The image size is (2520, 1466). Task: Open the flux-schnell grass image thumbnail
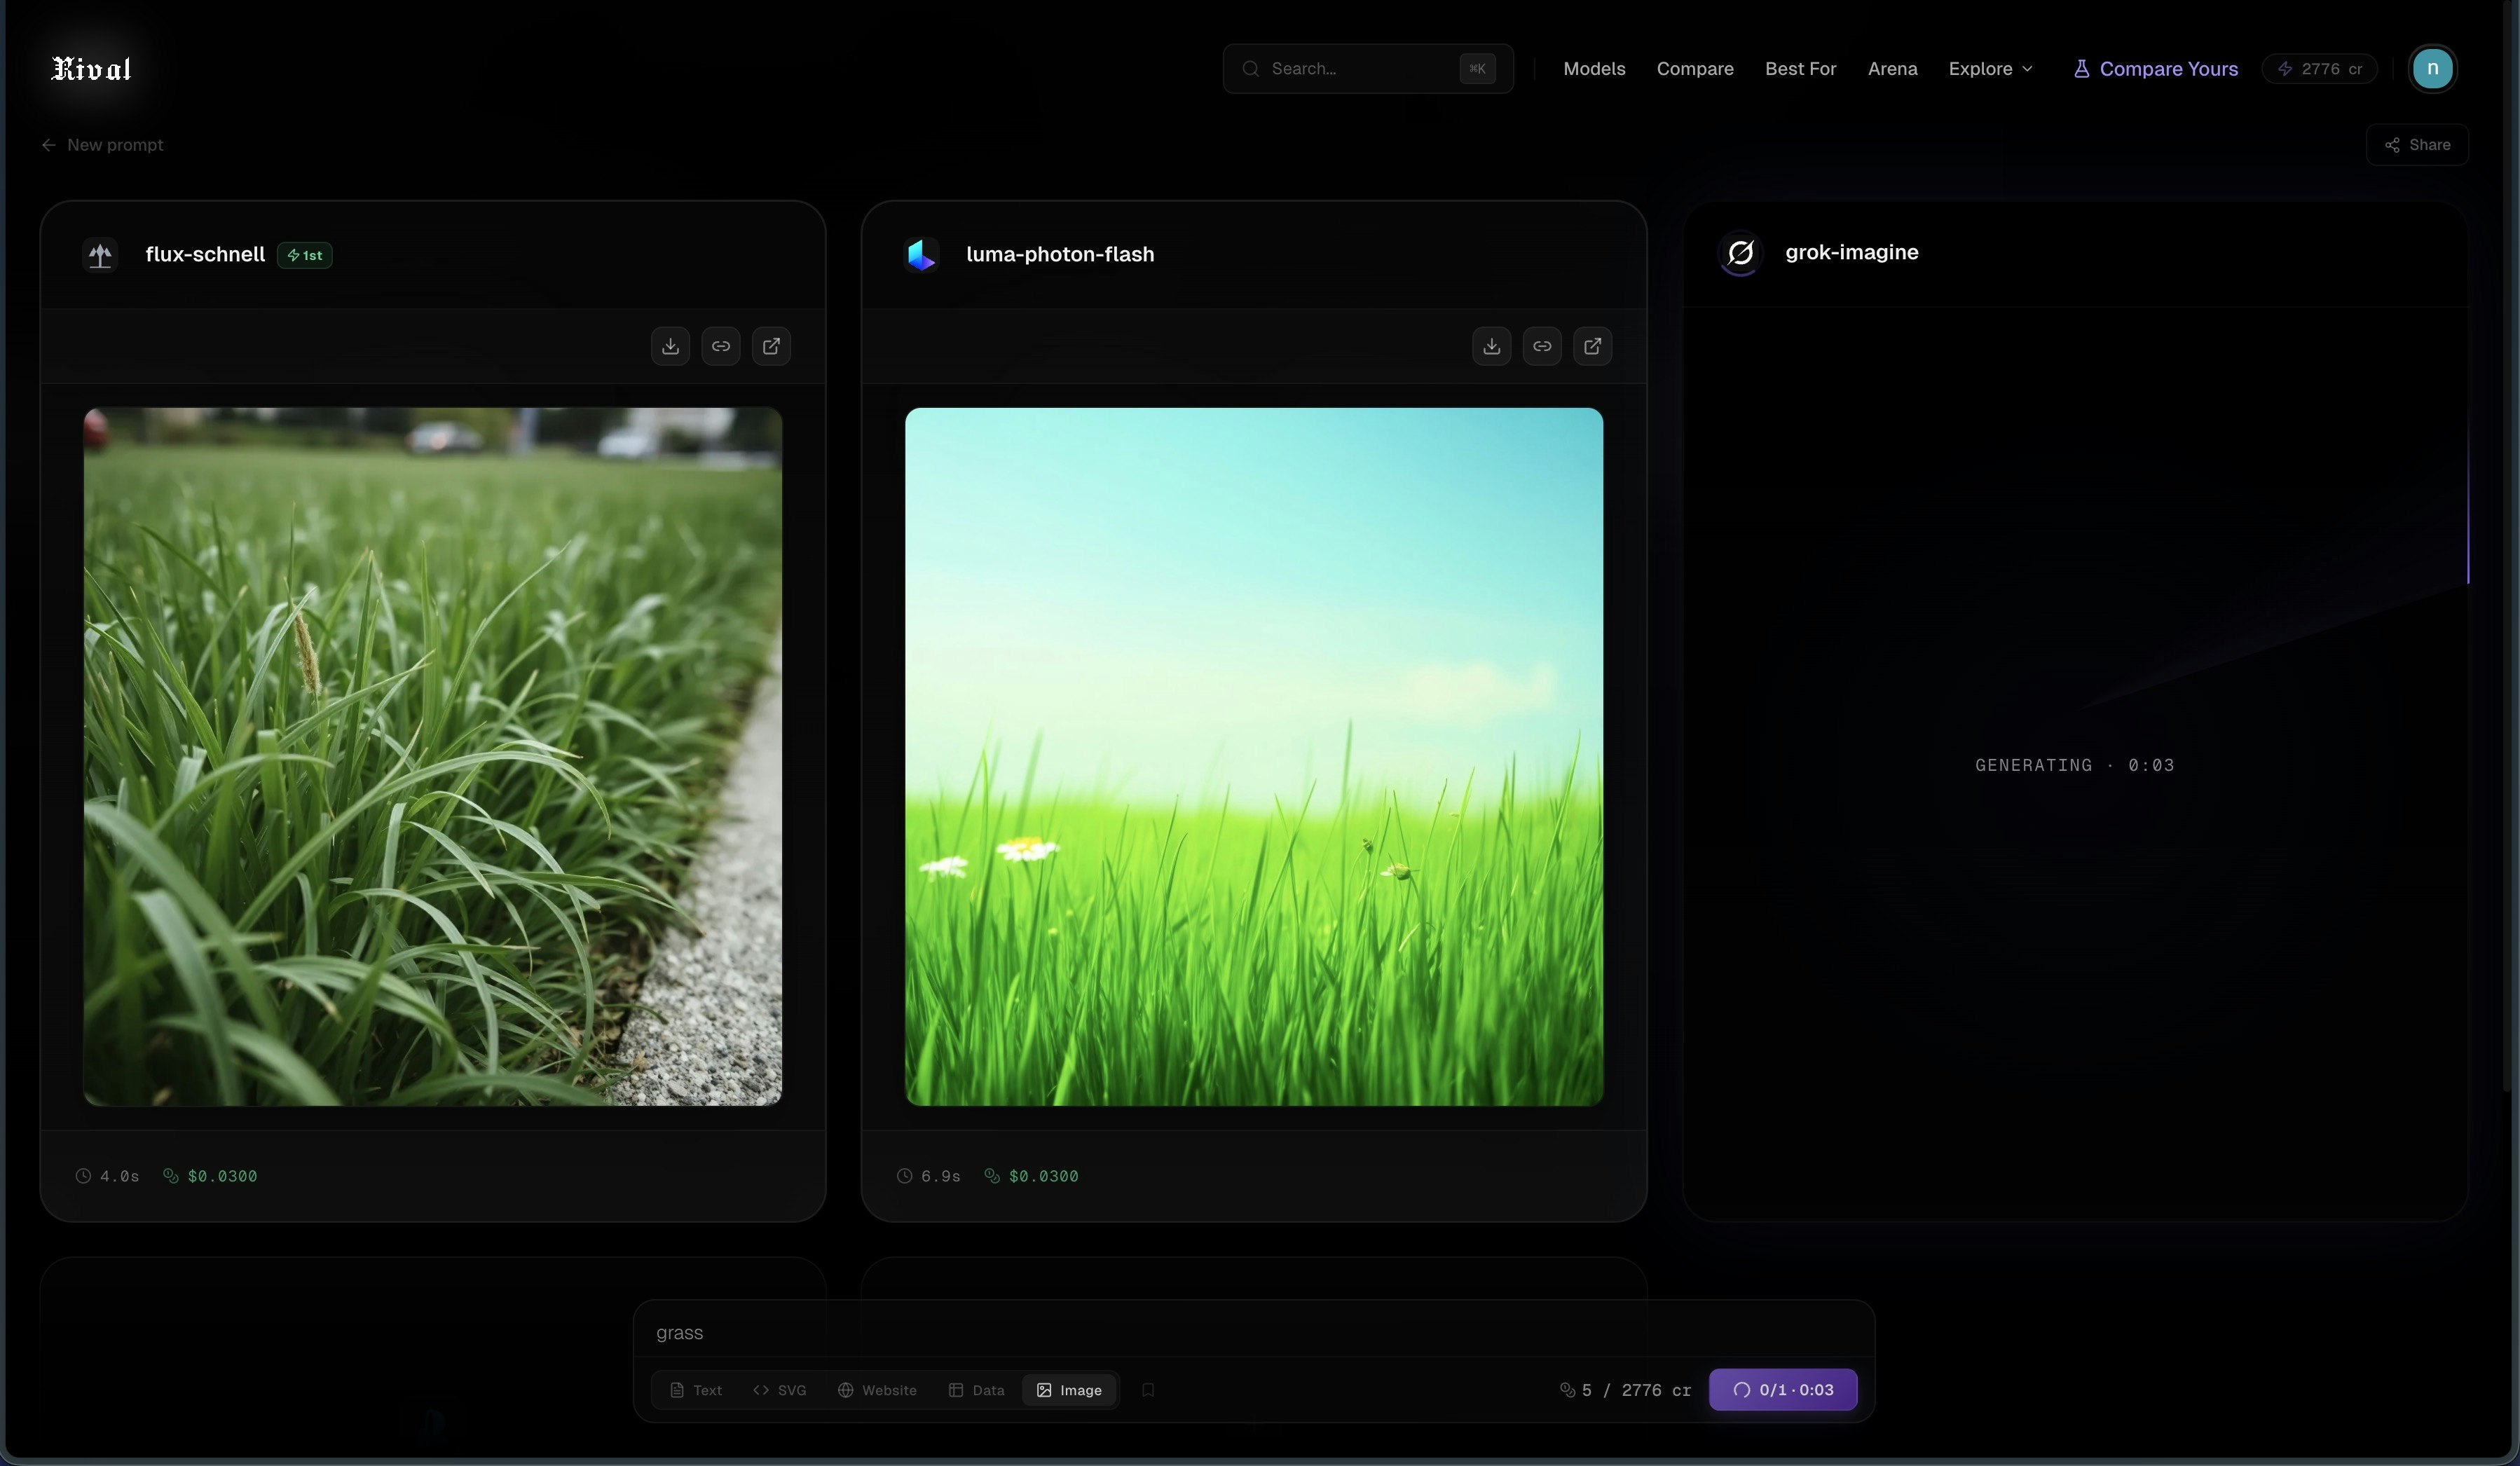coord(433,756)
